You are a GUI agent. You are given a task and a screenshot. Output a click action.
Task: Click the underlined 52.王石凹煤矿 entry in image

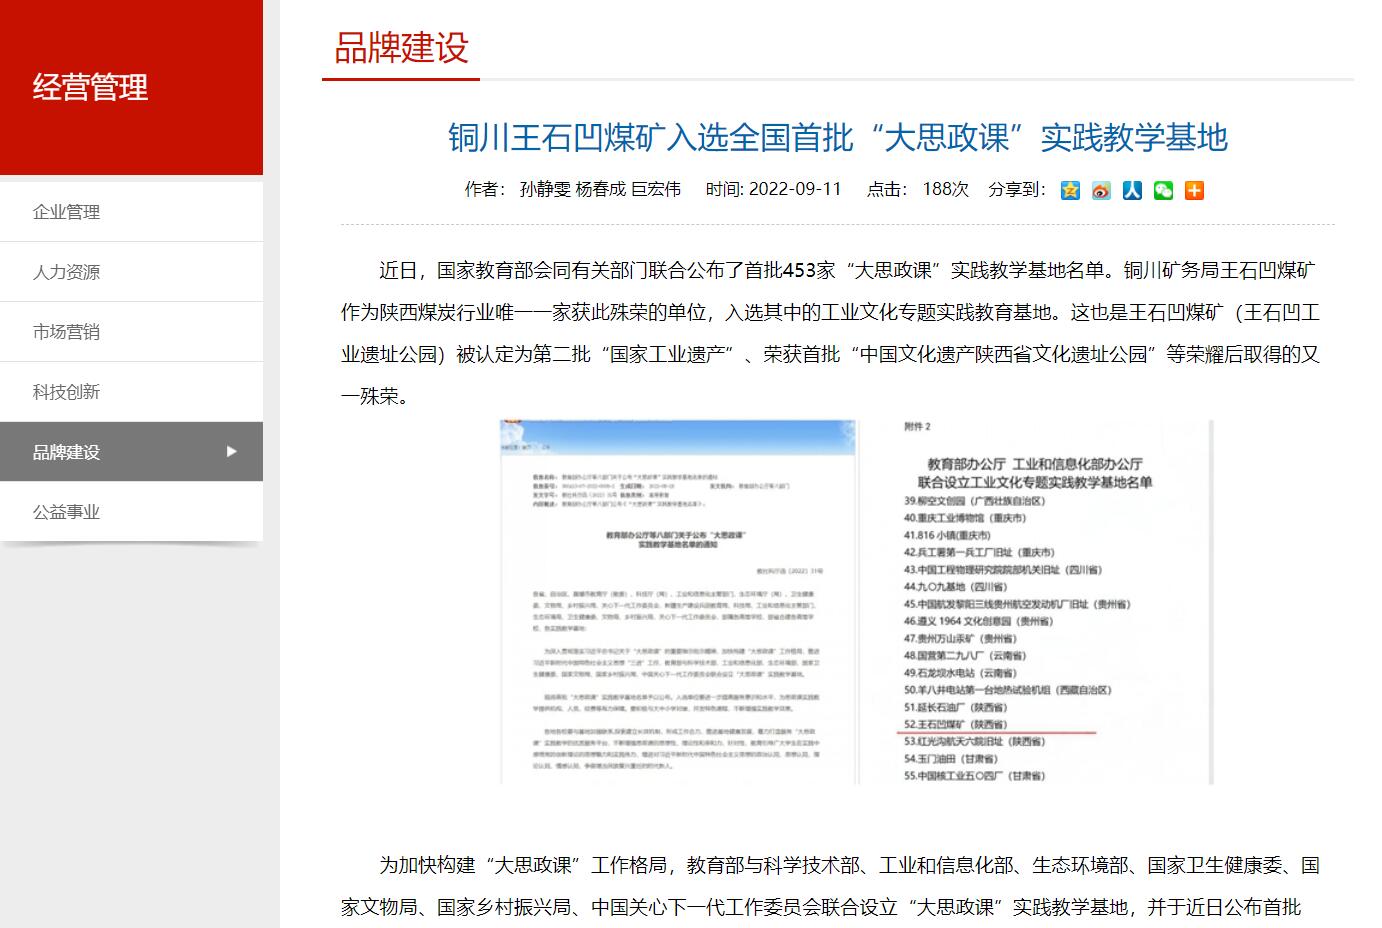[956, 724]
